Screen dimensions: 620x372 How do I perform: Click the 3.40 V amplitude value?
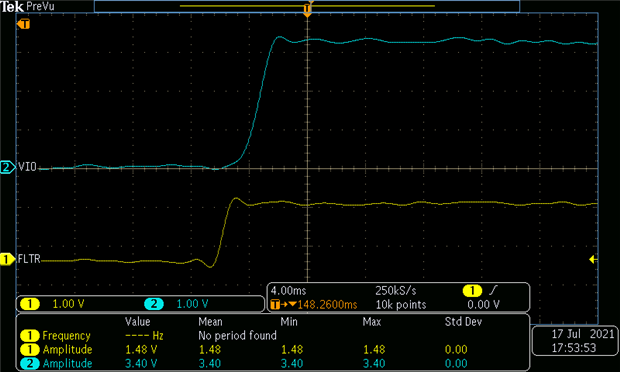click(141, 363)
